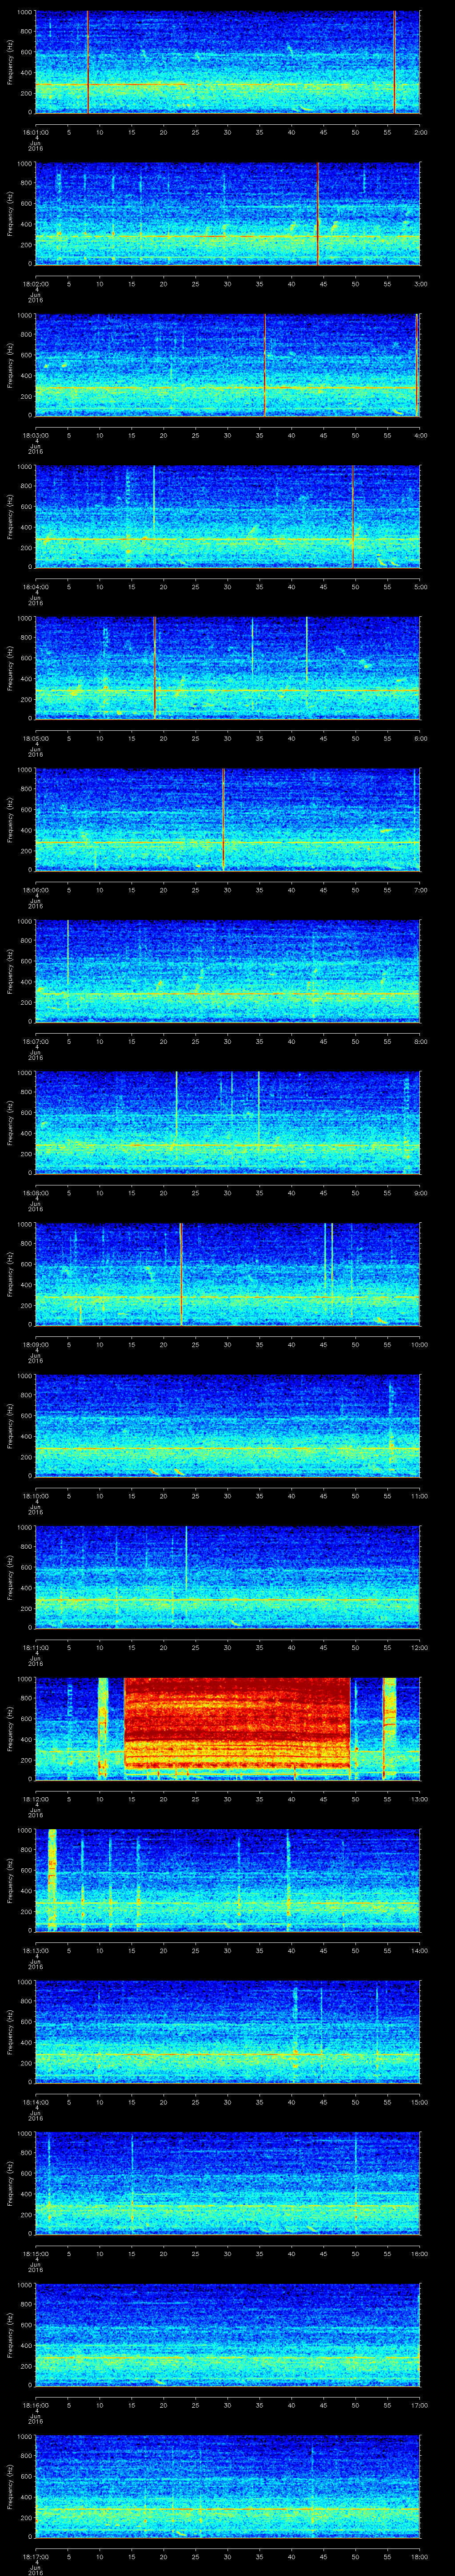
Task: Click the 30-second tick label under the 18:03:00 panel
Action: click(x=228, y=435)
